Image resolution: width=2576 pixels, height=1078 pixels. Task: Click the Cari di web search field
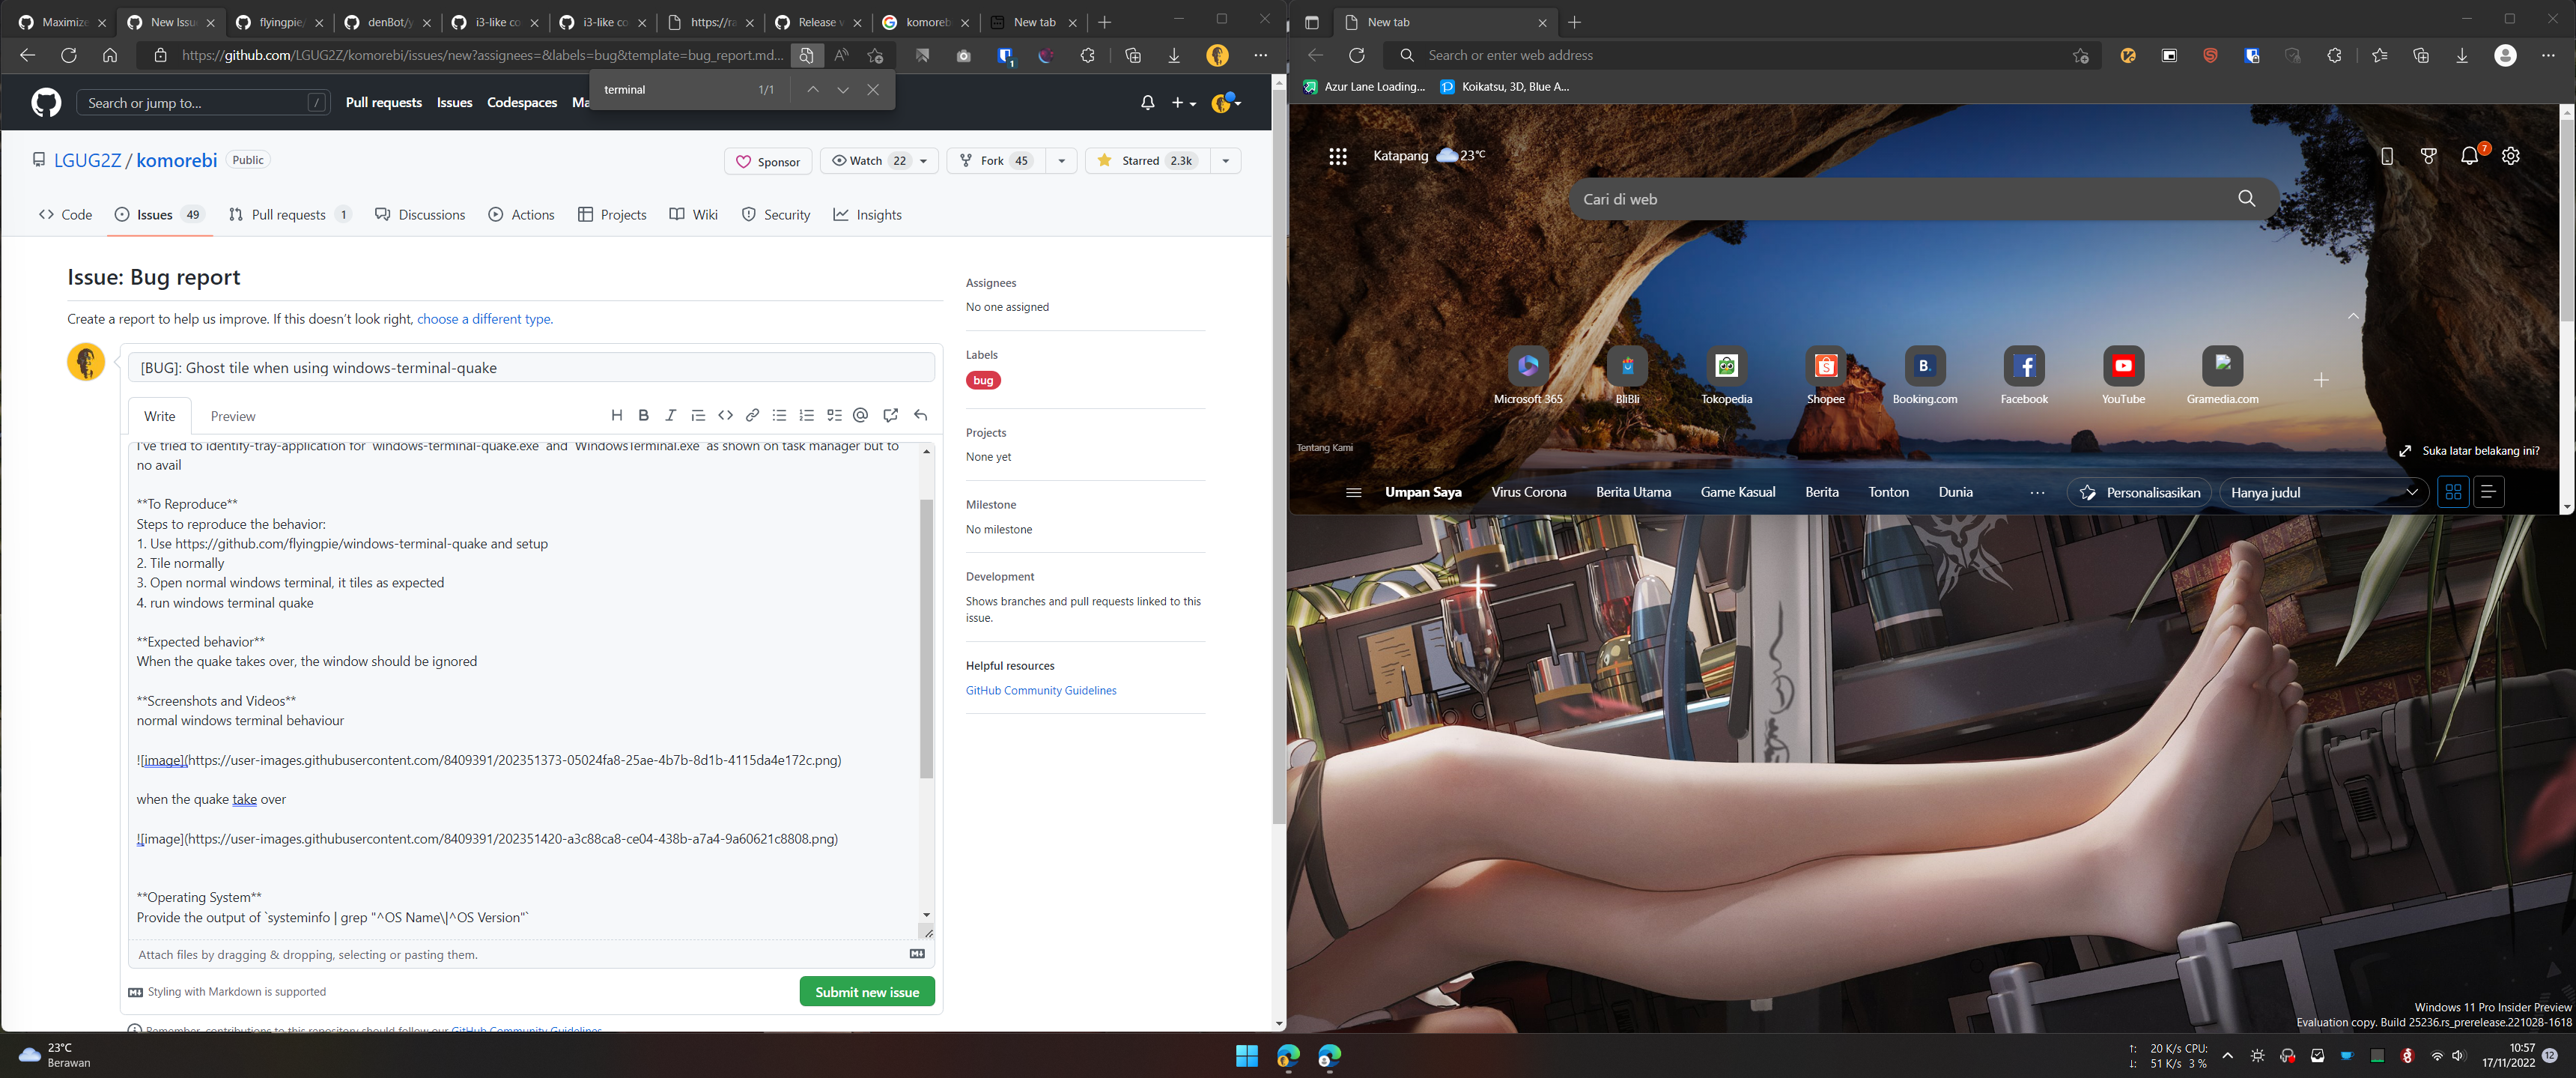(x=1900, y=199)
